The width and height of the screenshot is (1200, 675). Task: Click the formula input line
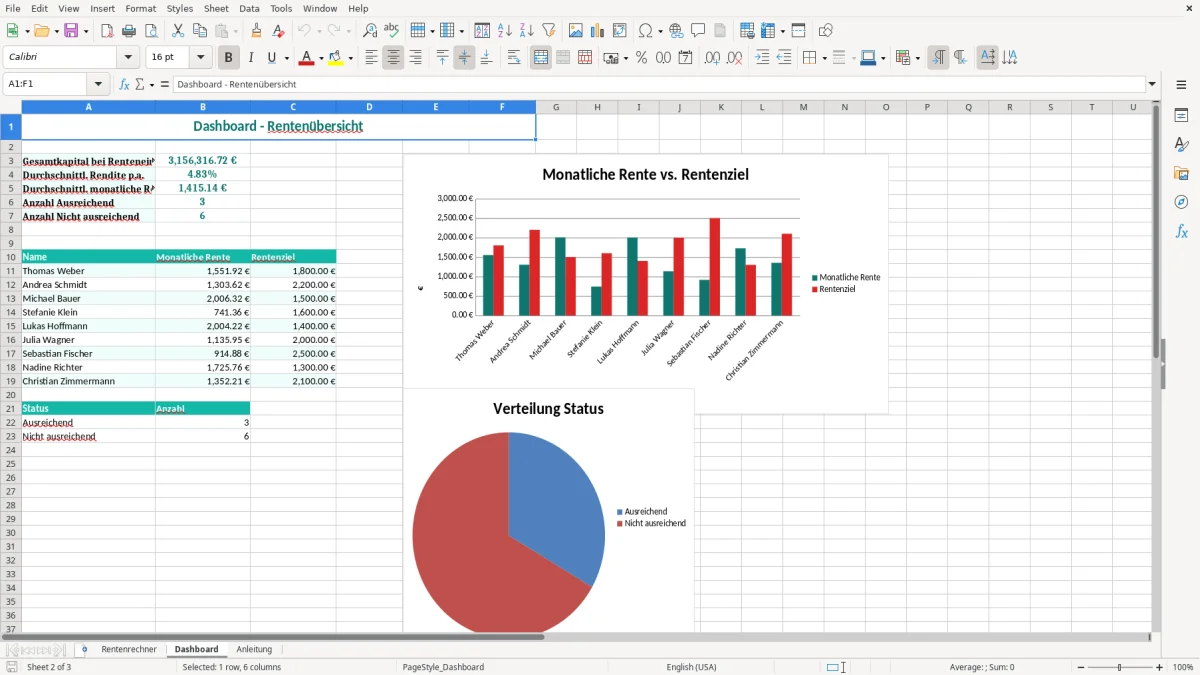coord(659,85)
